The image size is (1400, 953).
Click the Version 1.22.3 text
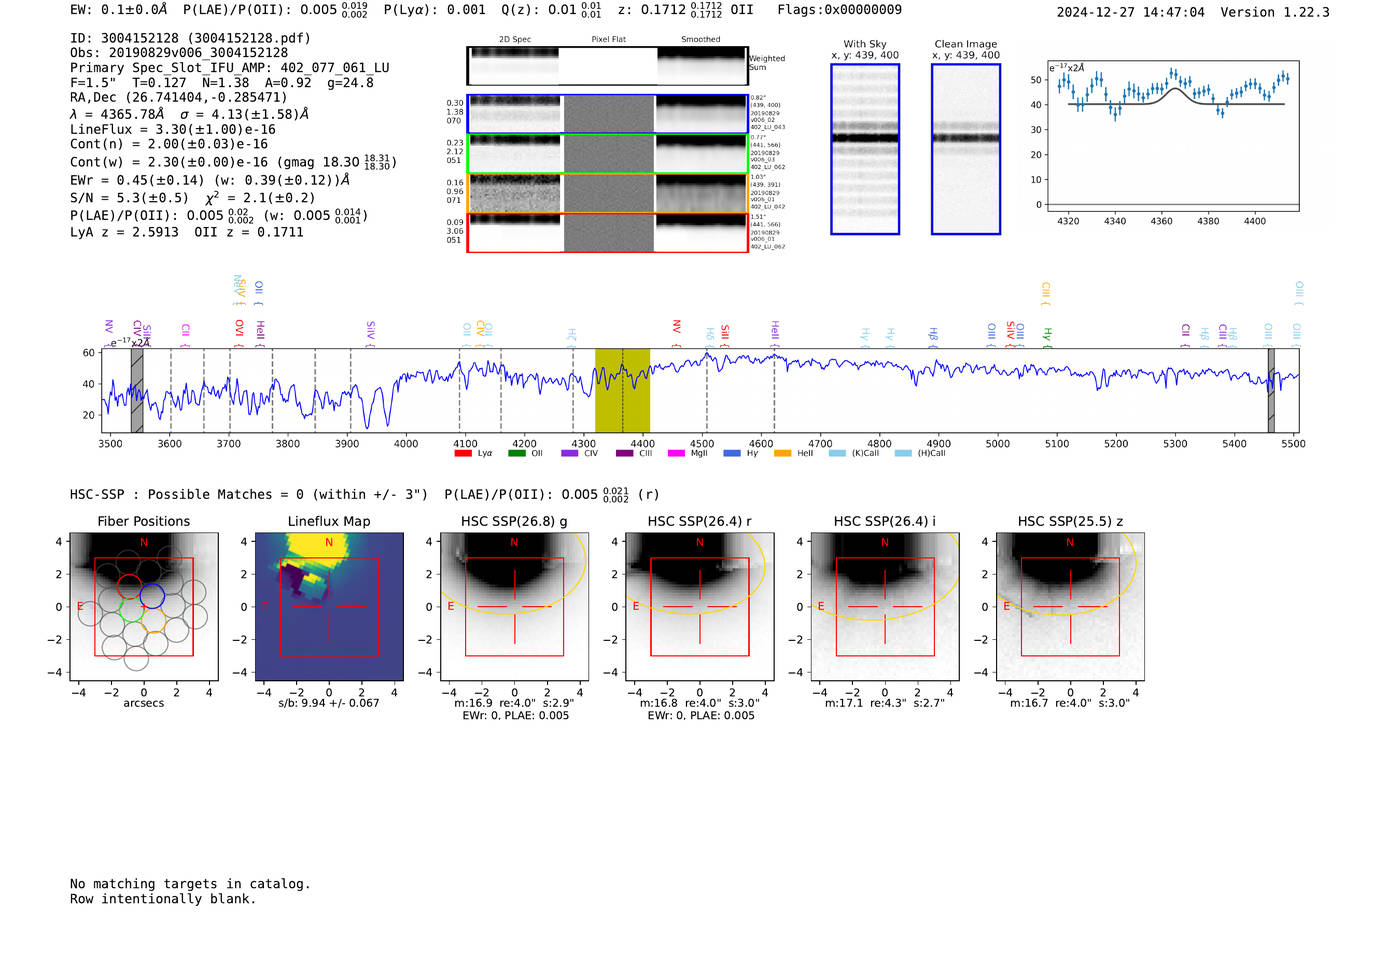[1275, 12]
